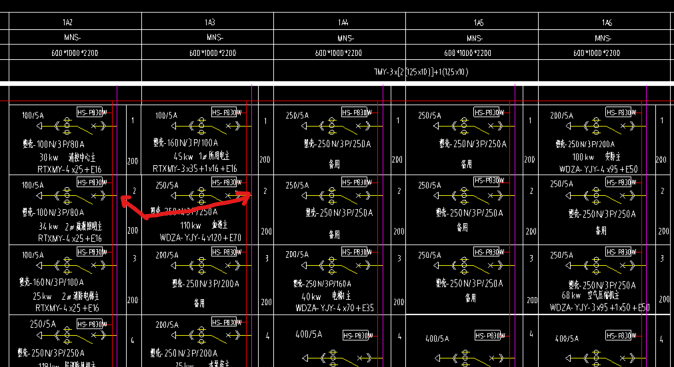Select 600*1000*2200 size under 1A6

click(597, 53)
